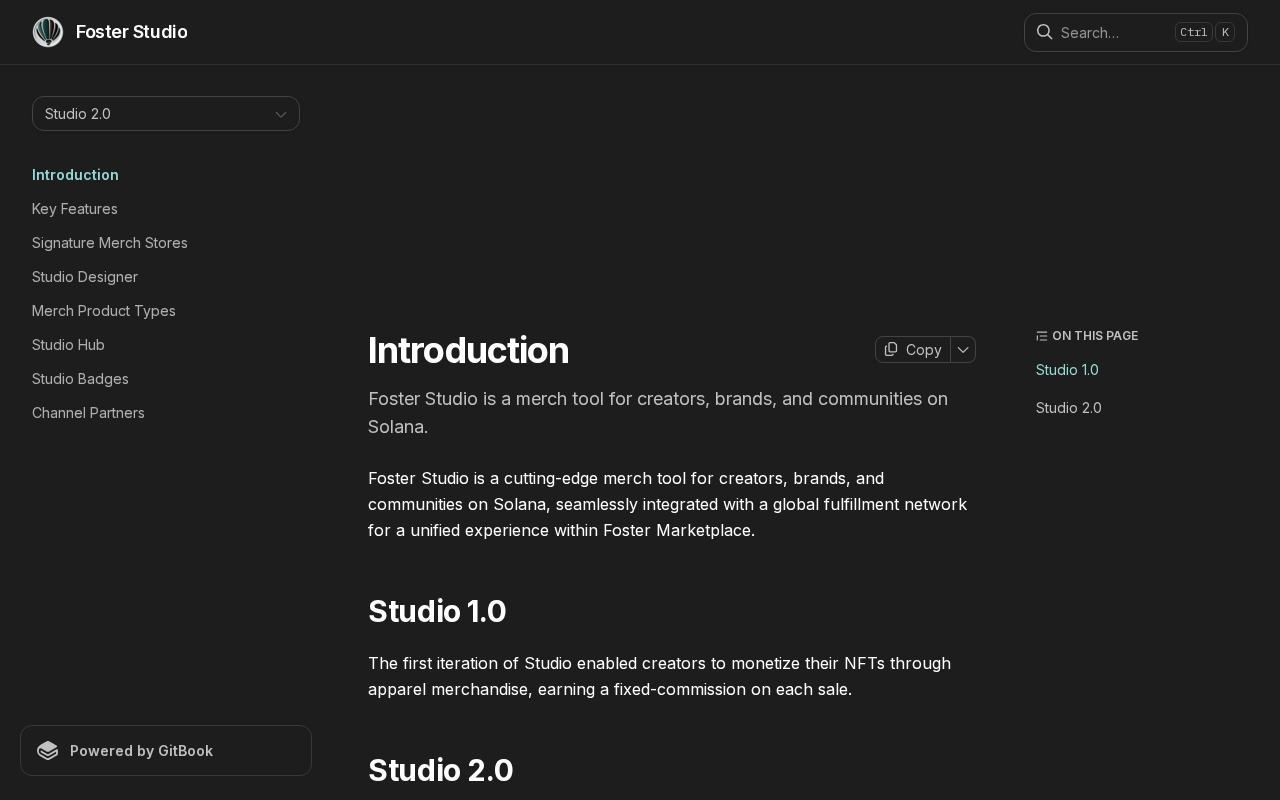Jump to Studio 2.0 section link
The image size is (1280, 800).
click(x=1068, y=408)
